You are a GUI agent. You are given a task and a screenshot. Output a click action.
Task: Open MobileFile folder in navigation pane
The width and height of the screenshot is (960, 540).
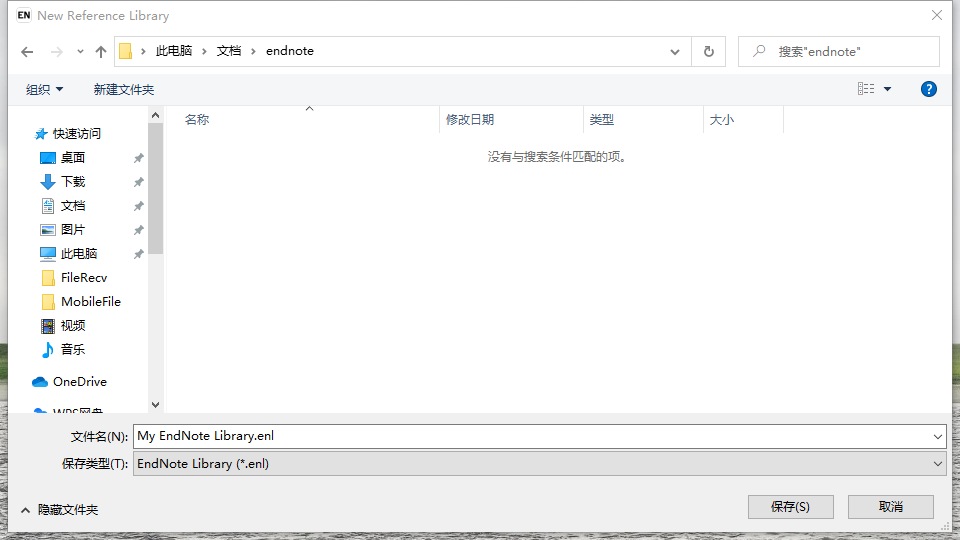click(x=91, y=301)
